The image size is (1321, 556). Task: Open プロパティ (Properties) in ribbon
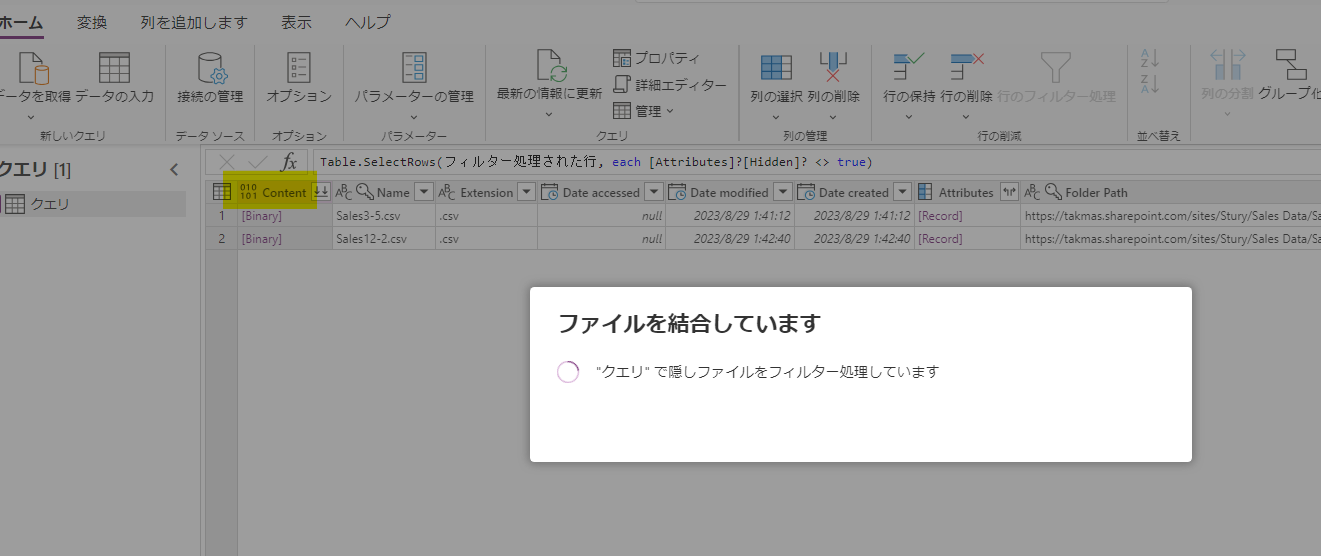coord(656,58)
